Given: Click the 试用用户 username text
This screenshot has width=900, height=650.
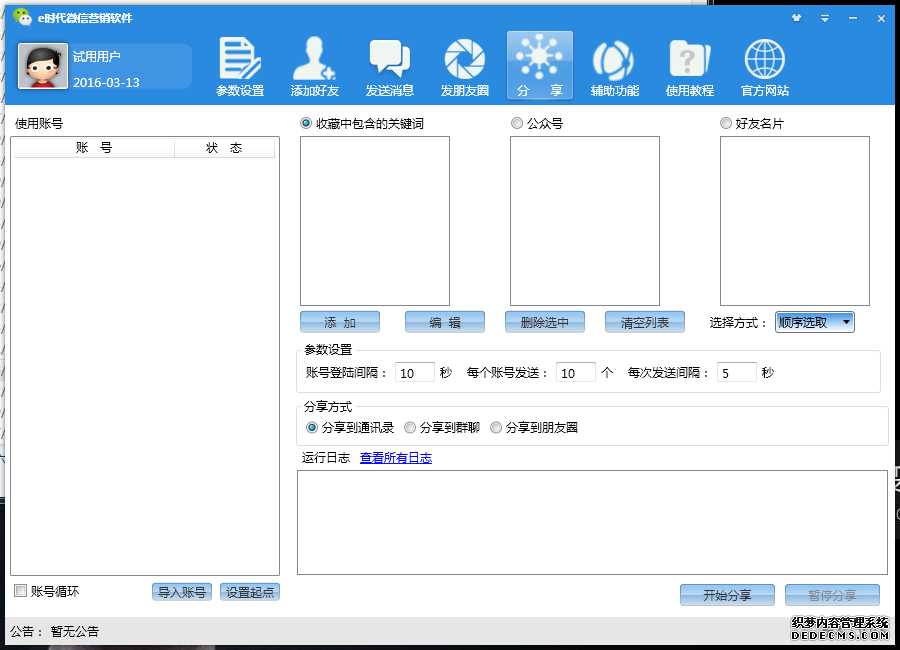Looking at the screenshot, I should click(x=96, y=56).
